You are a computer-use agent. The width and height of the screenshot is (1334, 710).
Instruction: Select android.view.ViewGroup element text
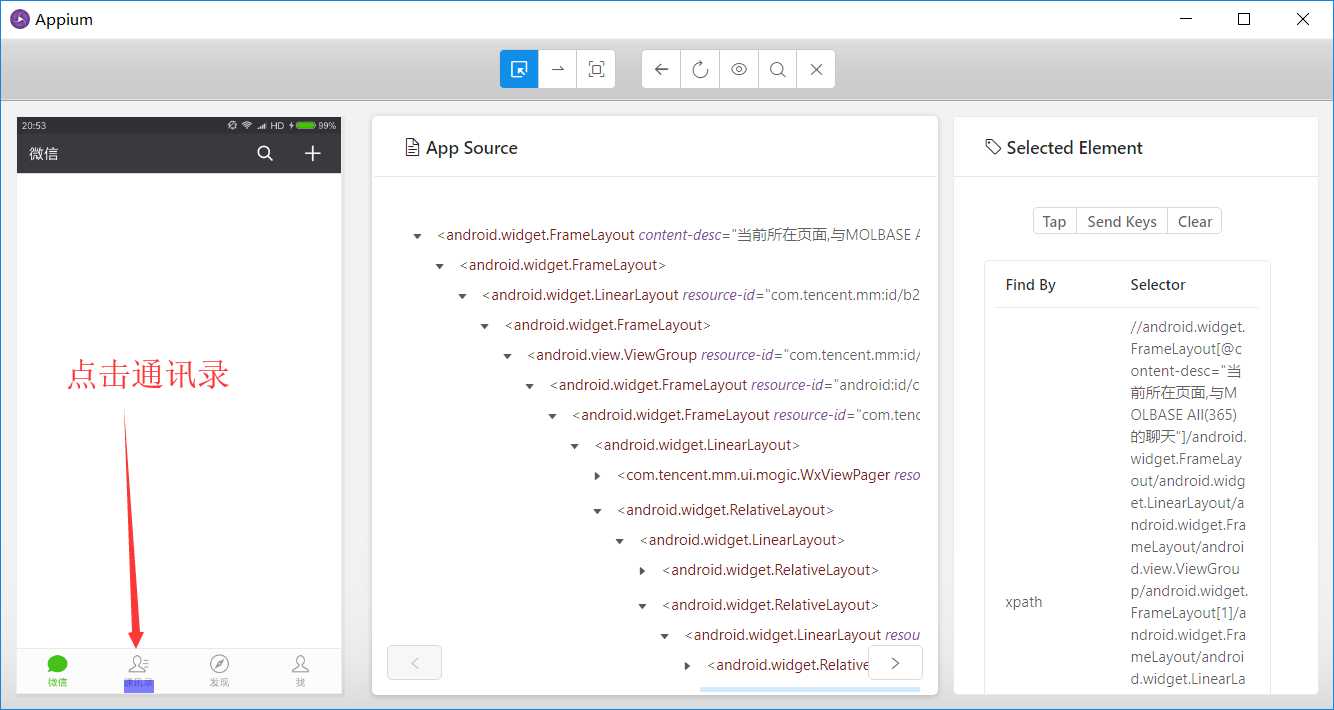click(x=724, y=355)
